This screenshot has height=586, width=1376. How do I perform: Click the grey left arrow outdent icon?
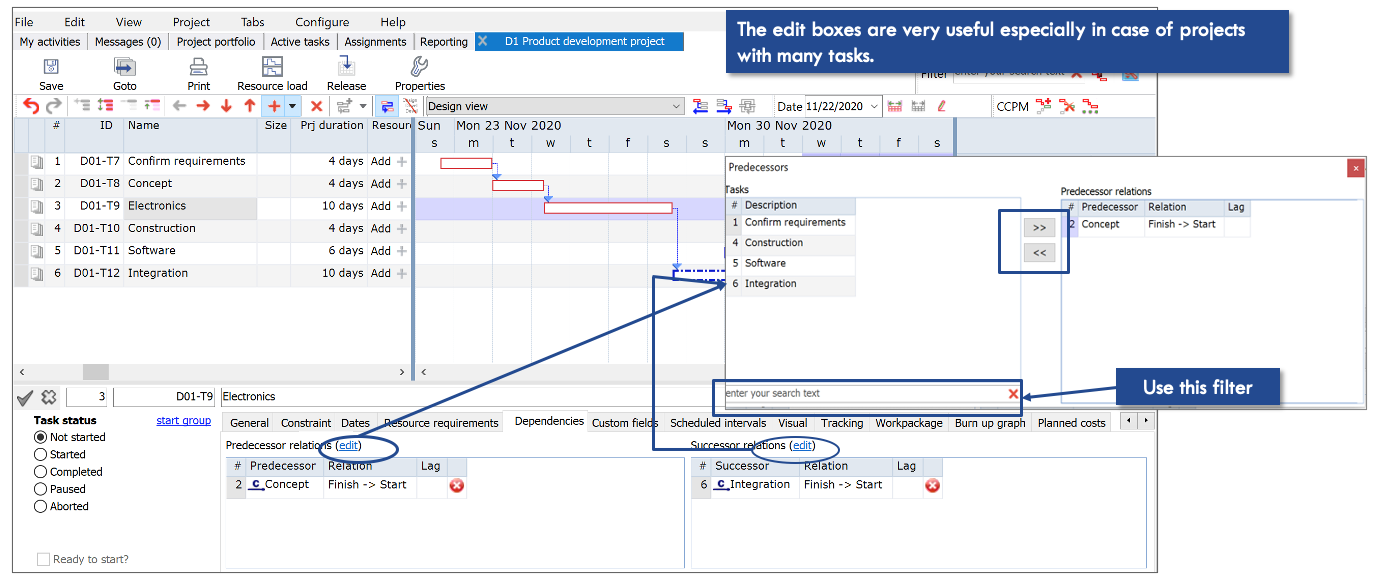[180, 106]
